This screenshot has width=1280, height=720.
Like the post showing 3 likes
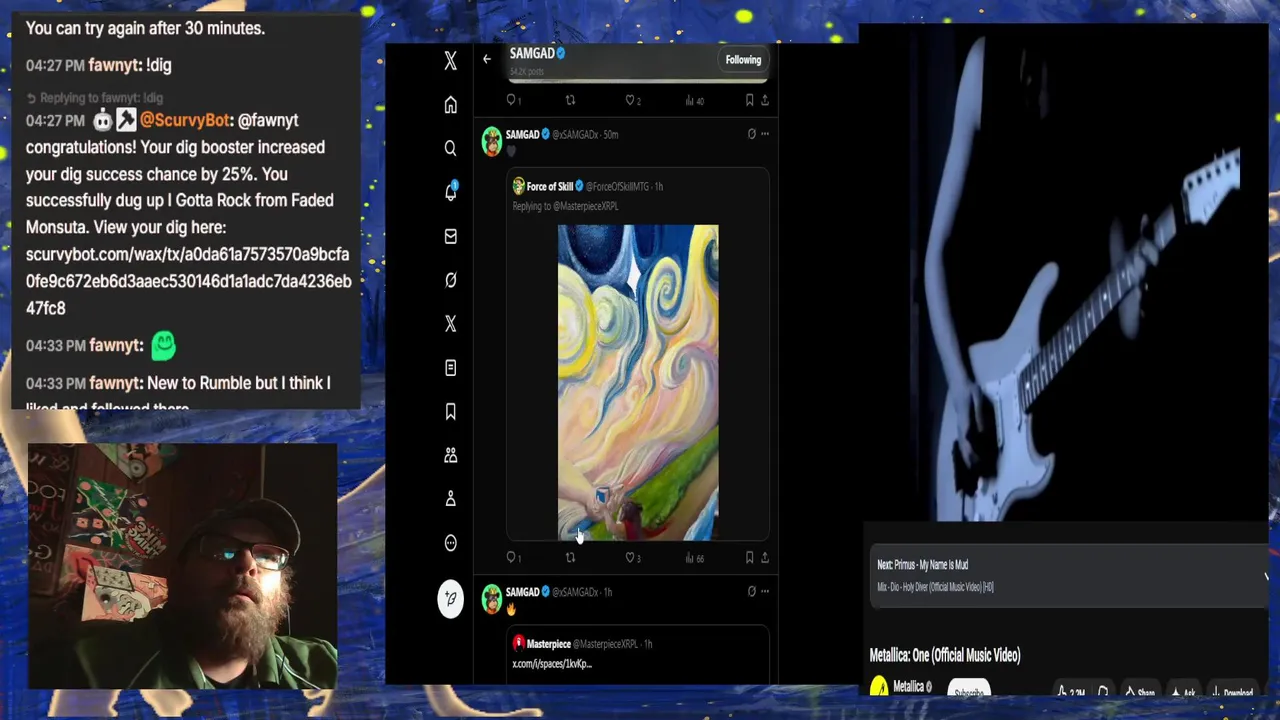(632, 558)
